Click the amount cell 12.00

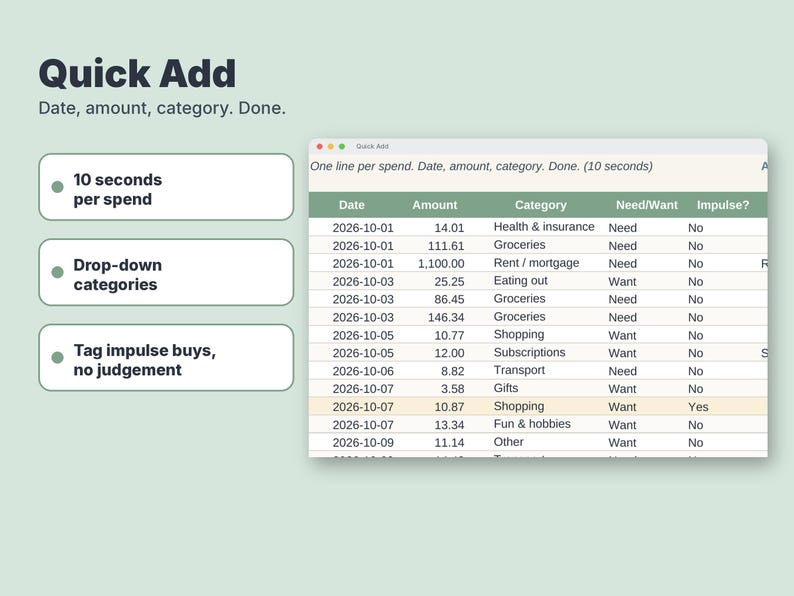[x=449, y=353]
